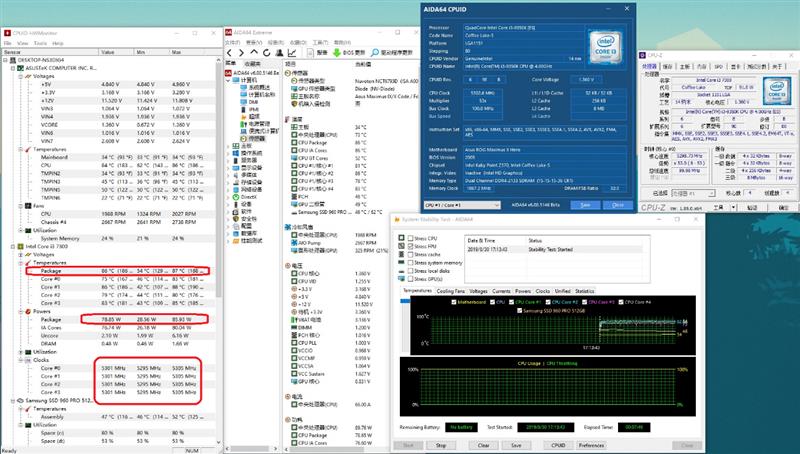Select 计算机名称 in the AIDA64 tree
Screen dimensions: 800x454
coord(258,95)
